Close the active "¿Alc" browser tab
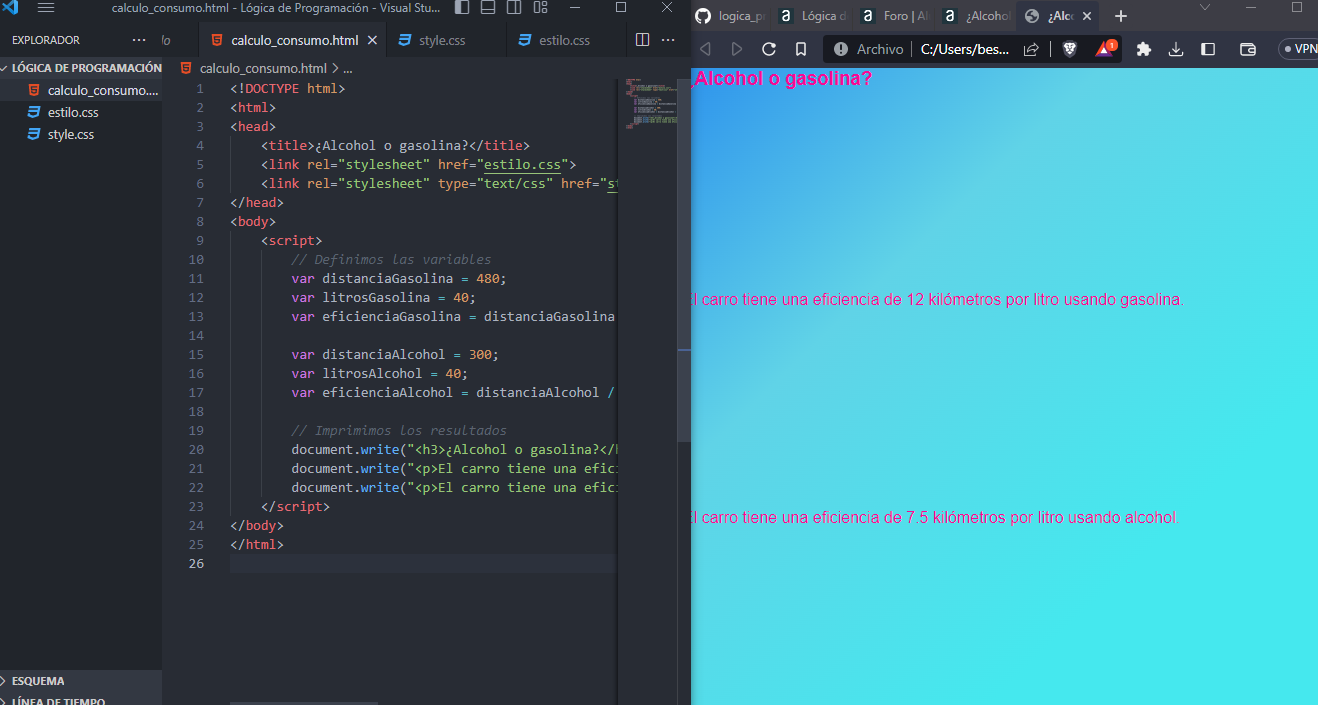 tap(1087, 16)
